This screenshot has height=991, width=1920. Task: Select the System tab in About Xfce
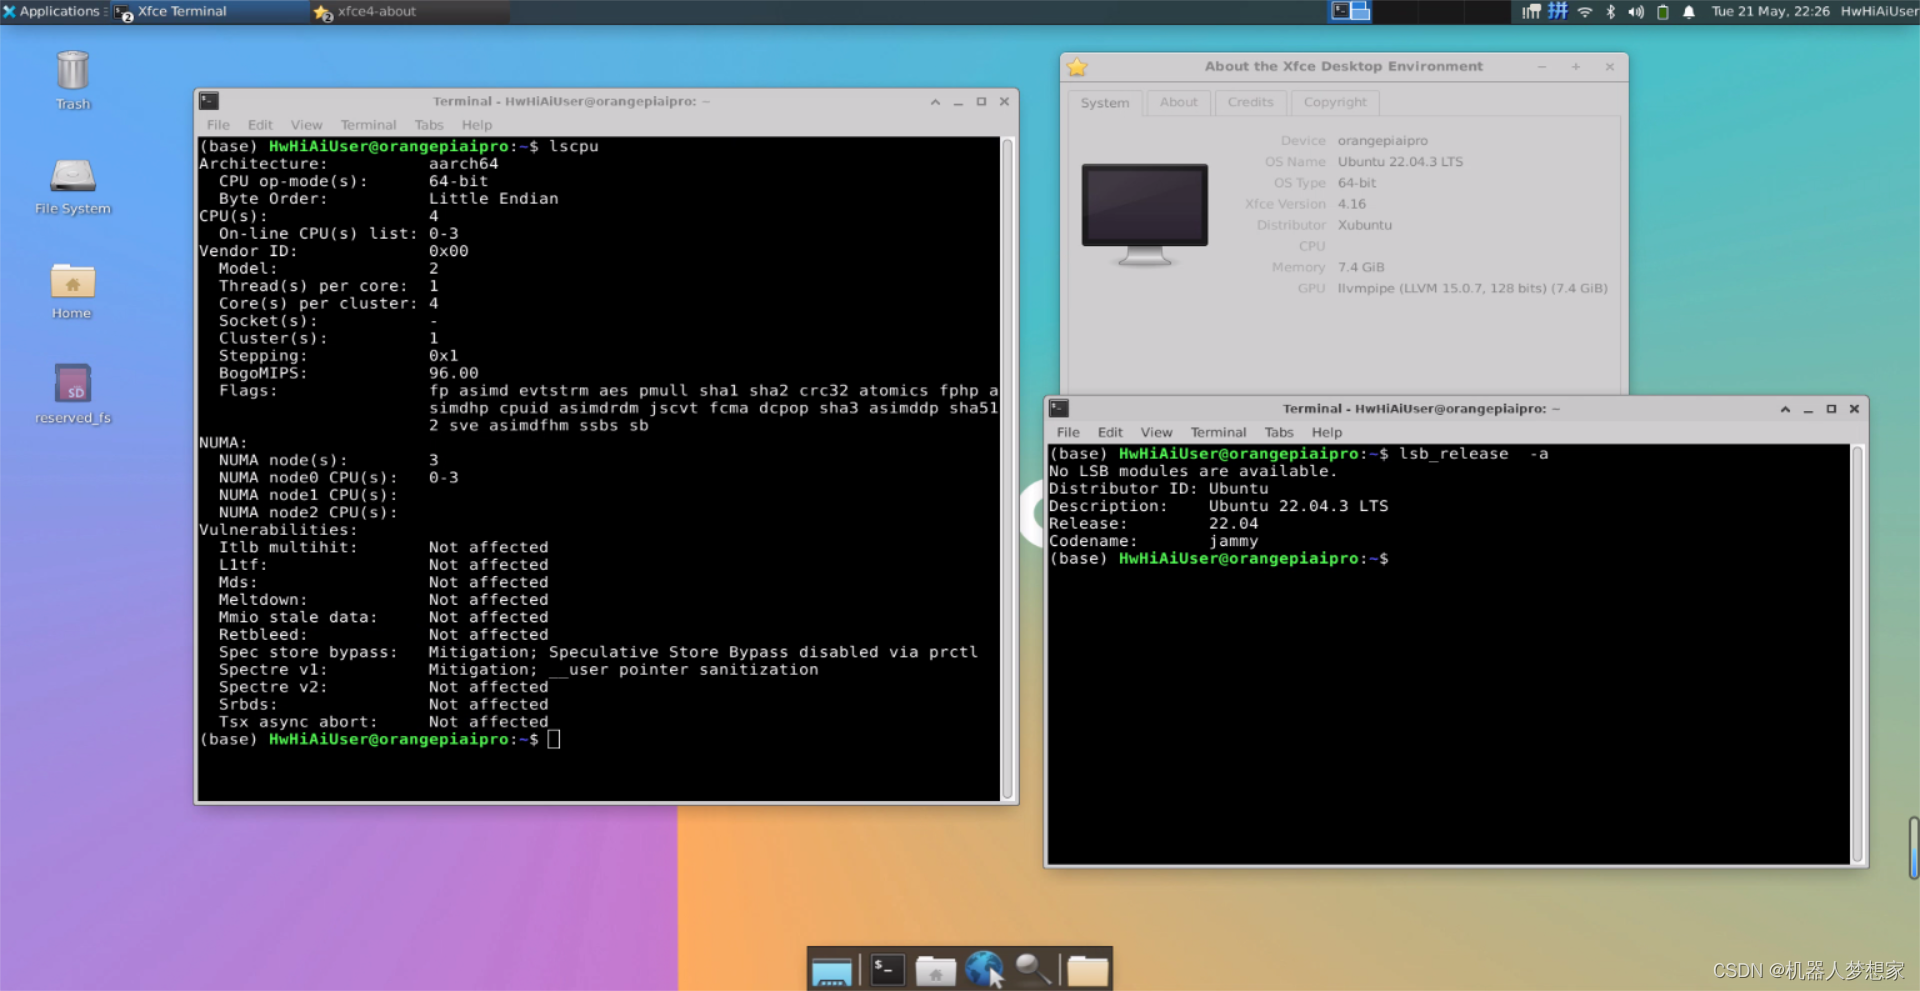pos(1104,102)
